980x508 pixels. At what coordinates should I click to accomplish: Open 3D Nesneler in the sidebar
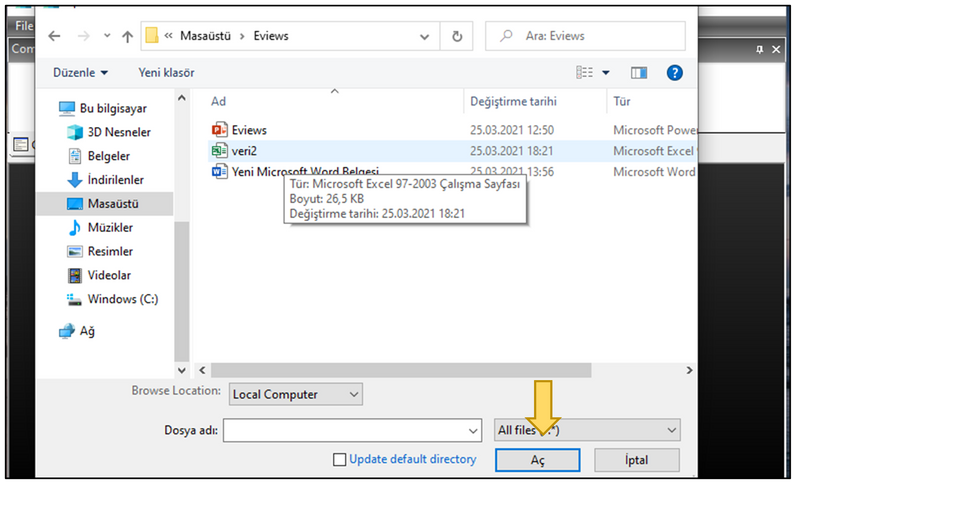tap(109, 132)
